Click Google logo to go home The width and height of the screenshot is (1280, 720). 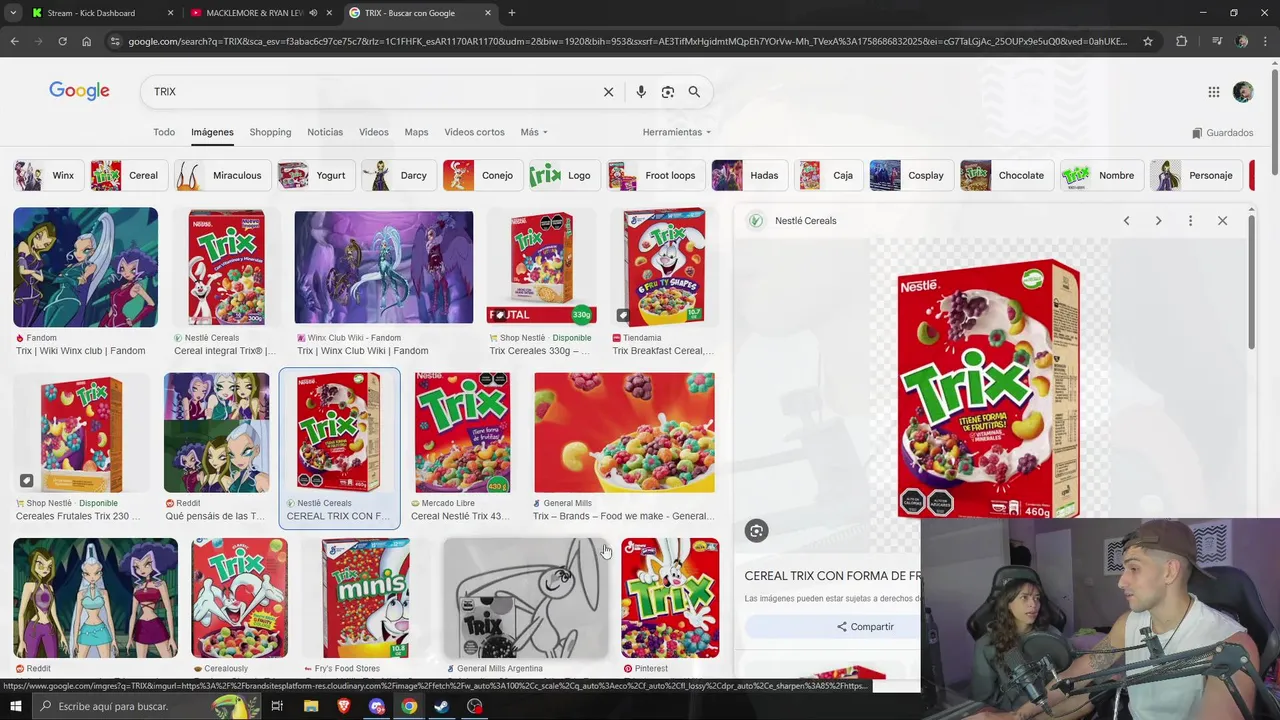(79, 91)
